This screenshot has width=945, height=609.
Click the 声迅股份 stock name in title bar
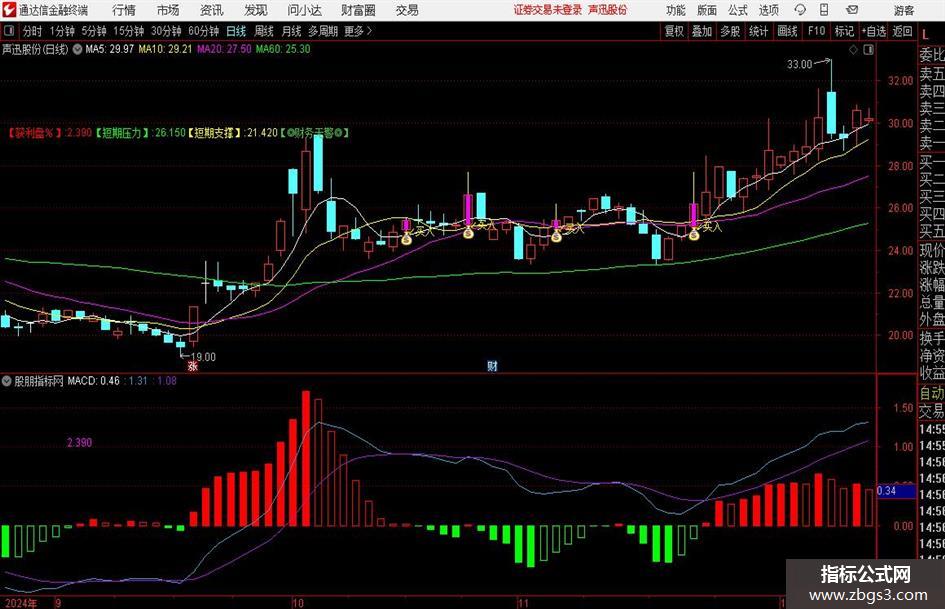[x=608, y=10]
